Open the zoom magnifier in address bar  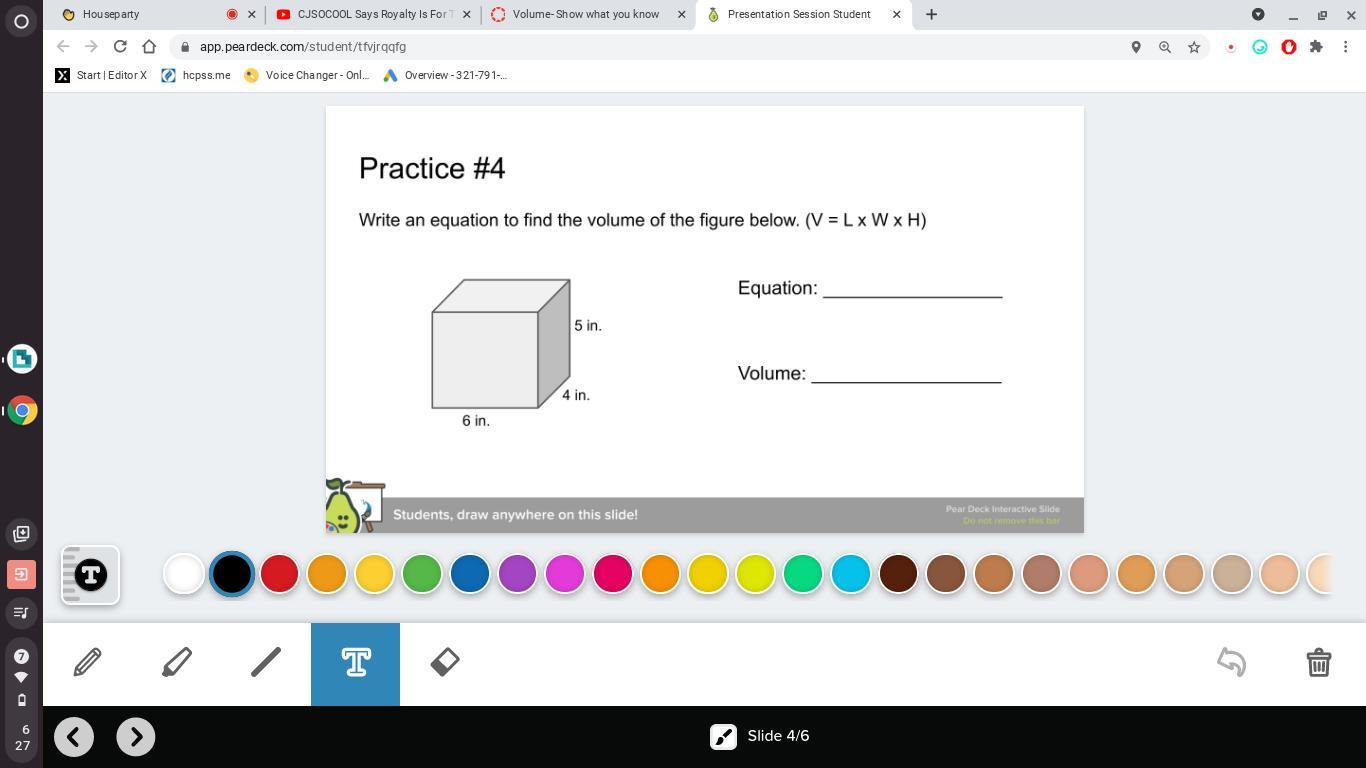point(1165,47)
